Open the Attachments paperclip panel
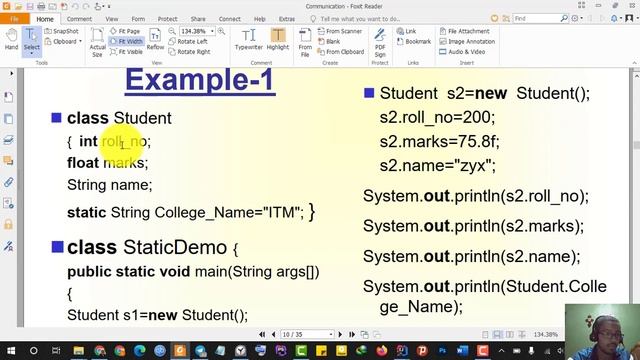 [x=8, y=182]
